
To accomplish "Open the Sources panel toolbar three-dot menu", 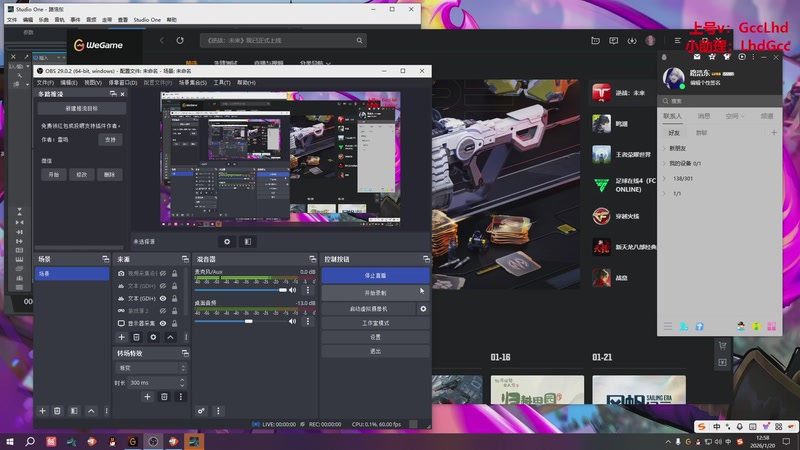I will [x=186, y=337].
